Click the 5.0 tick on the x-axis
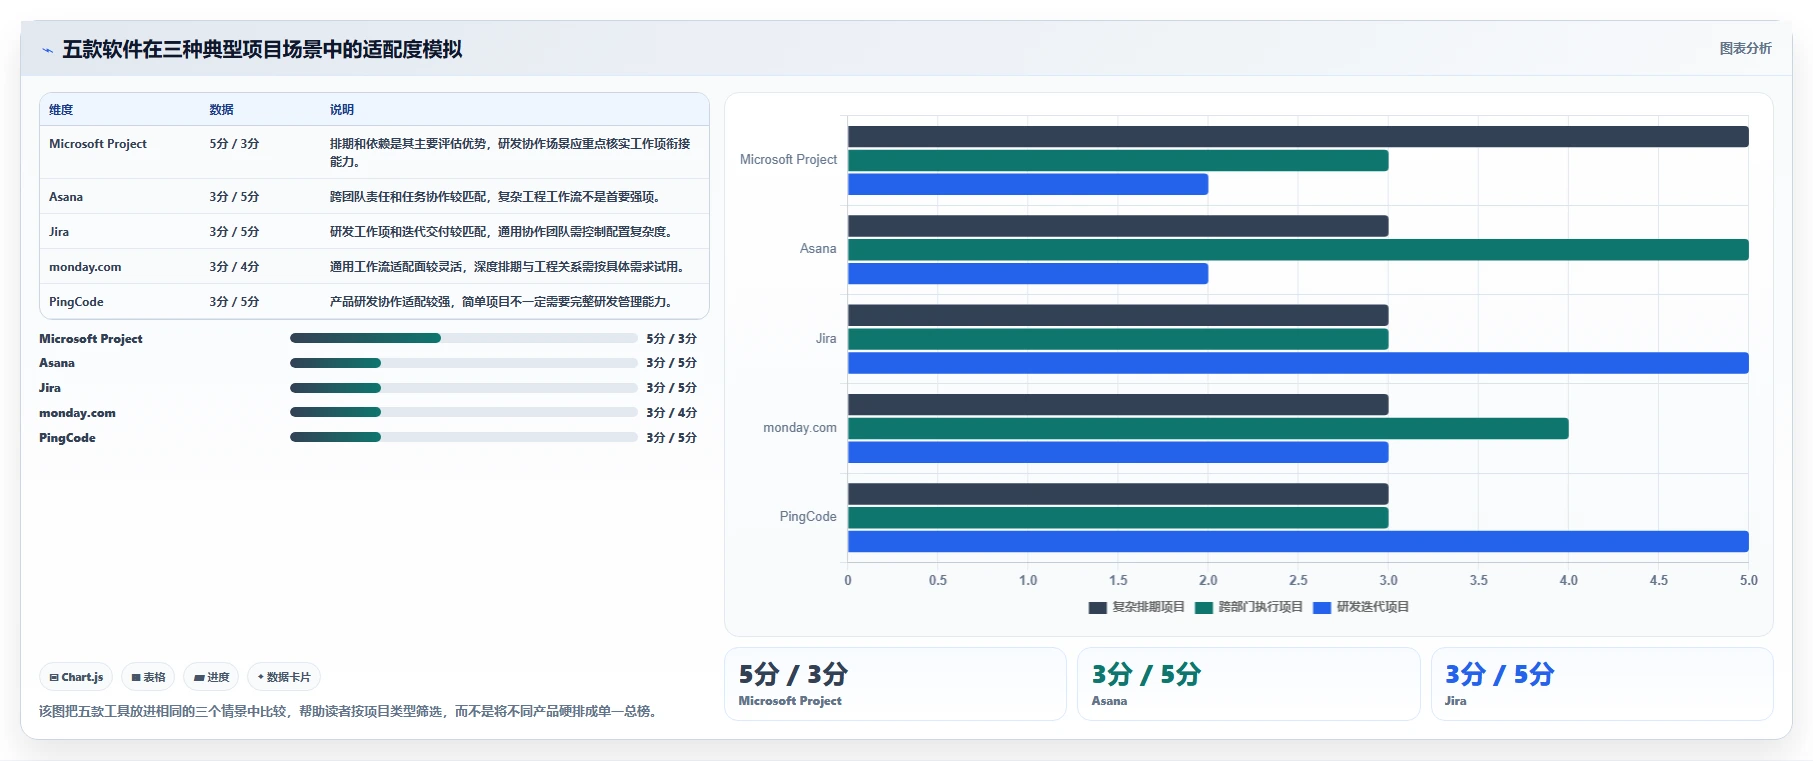 click(1748, 580)
